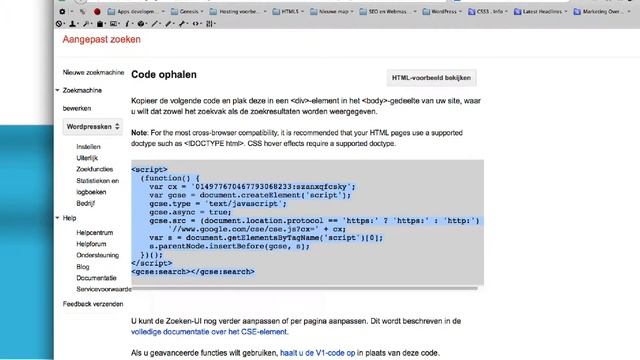Click the <gcse:search> code line
Viewport: 640px width, 360px height.
tap(193, 272)
